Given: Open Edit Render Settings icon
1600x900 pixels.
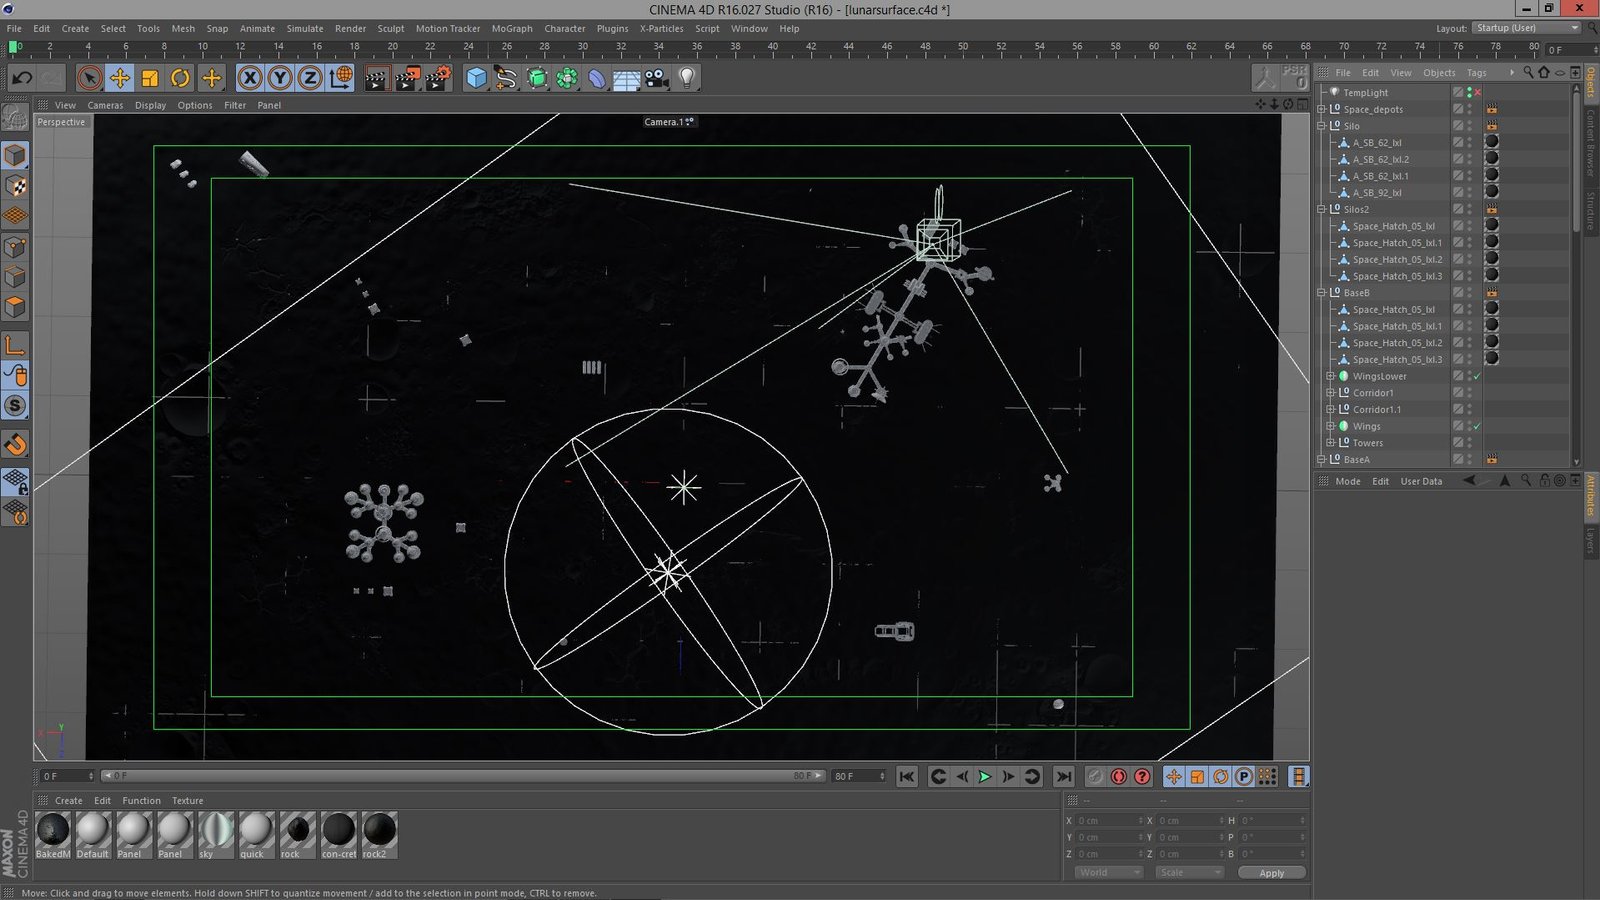Looking at the screenshot, I should pyautogui.click(x=438, y=78).
